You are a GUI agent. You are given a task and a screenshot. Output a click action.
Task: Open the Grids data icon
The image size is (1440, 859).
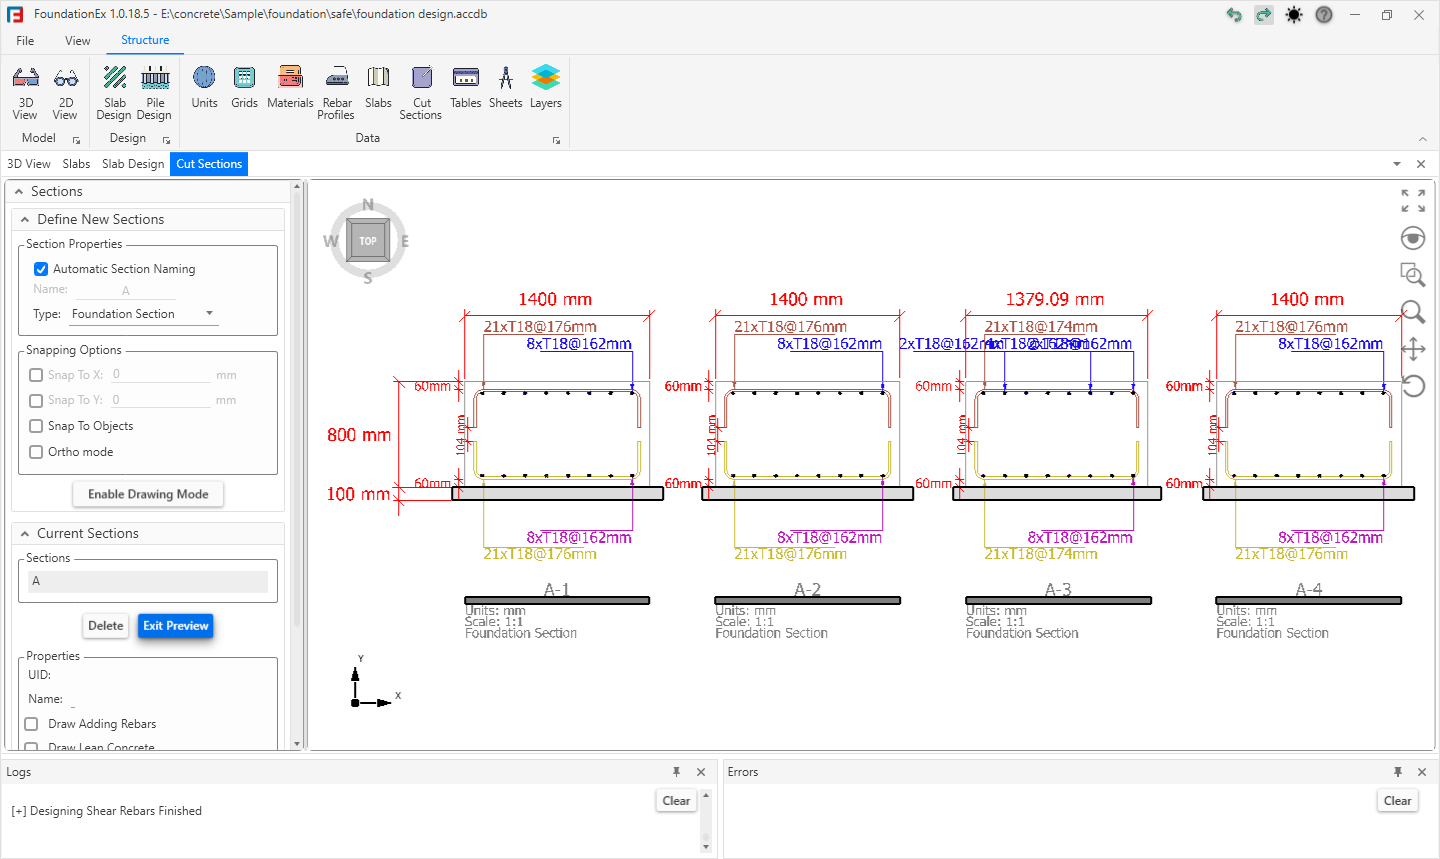(x=244, y=88)
